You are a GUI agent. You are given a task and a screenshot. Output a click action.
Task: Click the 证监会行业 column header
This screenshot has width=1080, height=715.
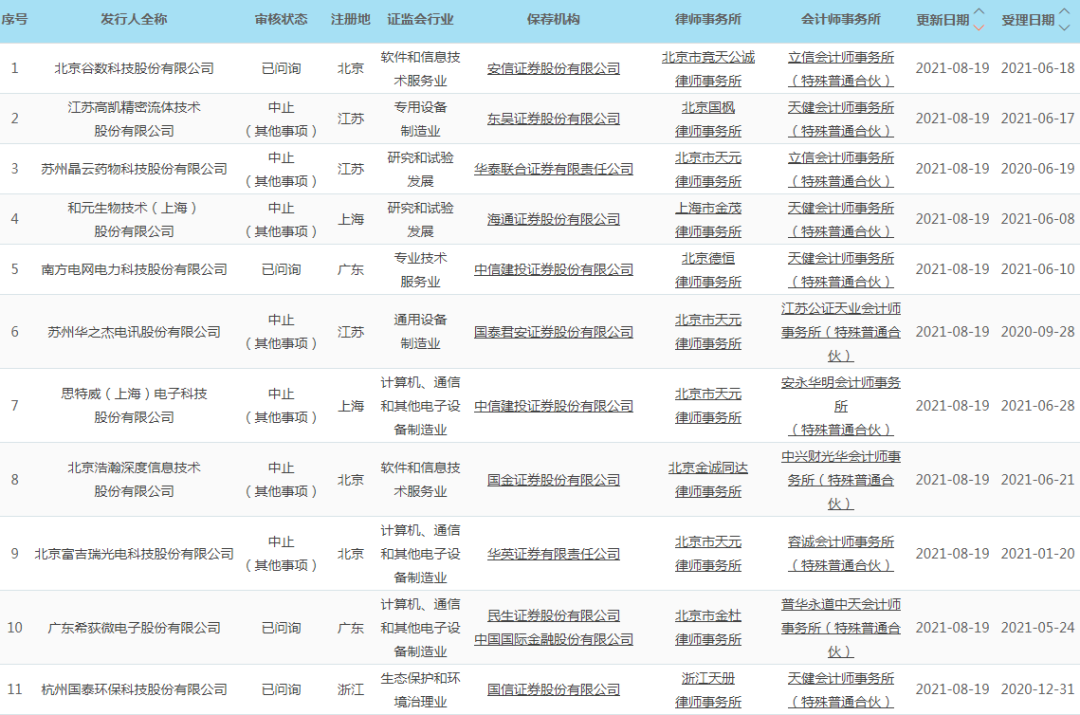[x=420, y=19]
